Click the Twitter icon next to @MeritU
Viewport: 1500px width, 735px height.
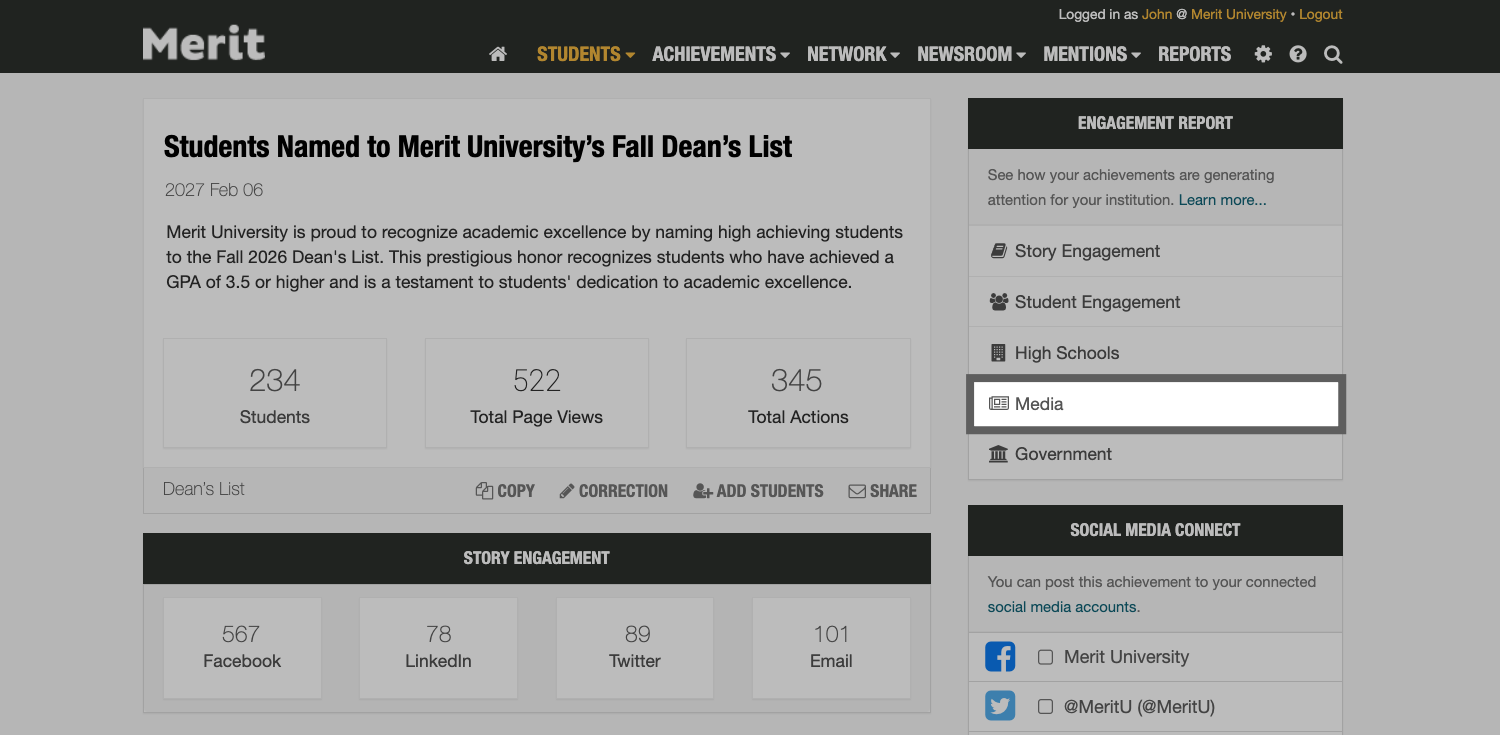[999, 705]
